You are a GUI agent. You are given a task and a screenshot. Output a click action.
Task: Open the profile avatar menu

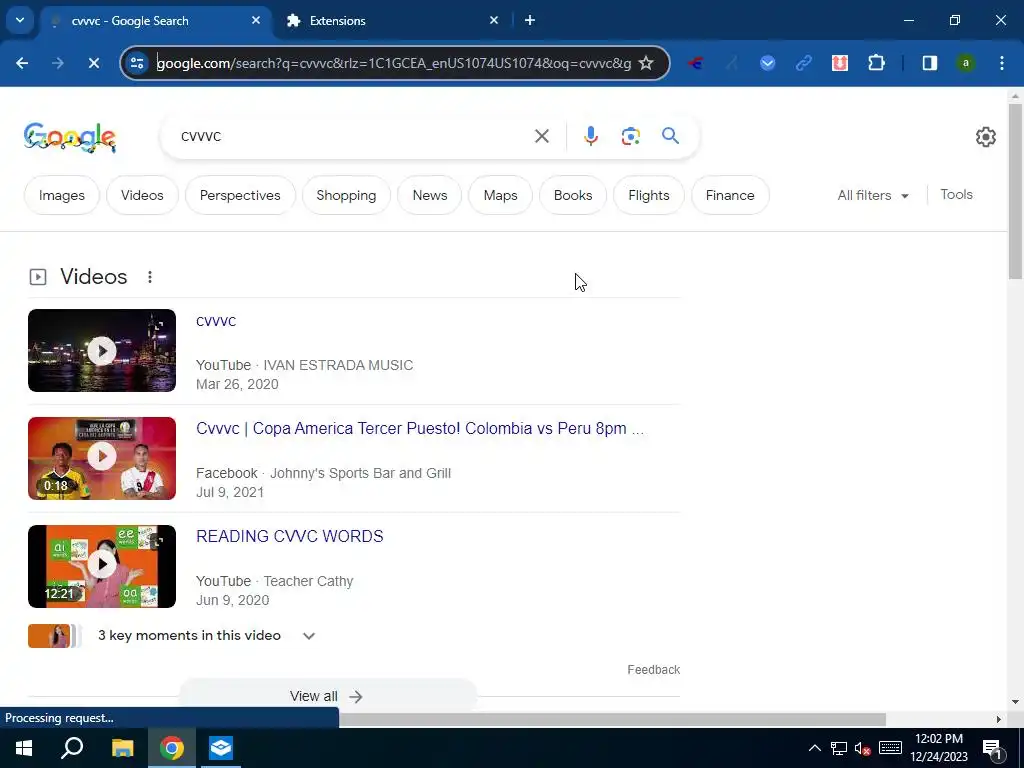[x=966, y=63]
